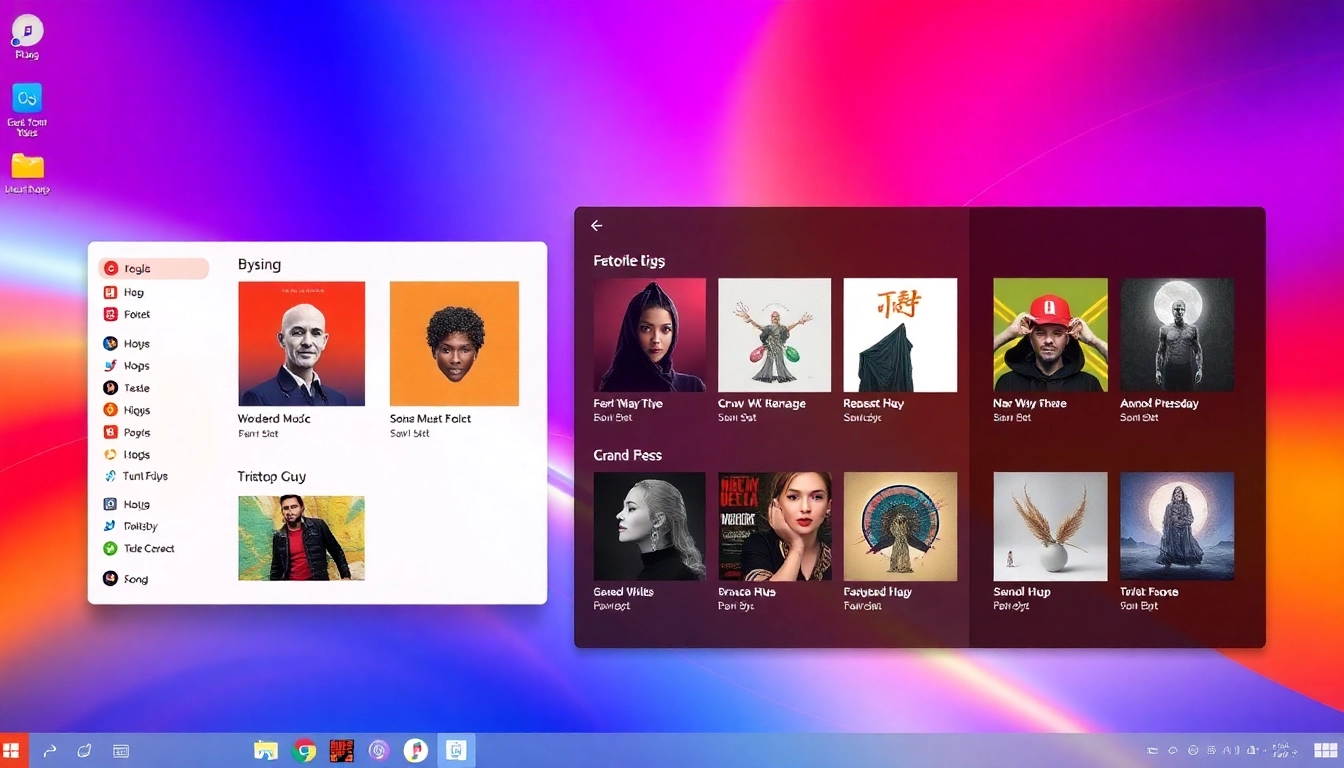The image size is (1344, 768).
Task: Open the purple spiral app in taskbar
Action: (x=379, y=750)
